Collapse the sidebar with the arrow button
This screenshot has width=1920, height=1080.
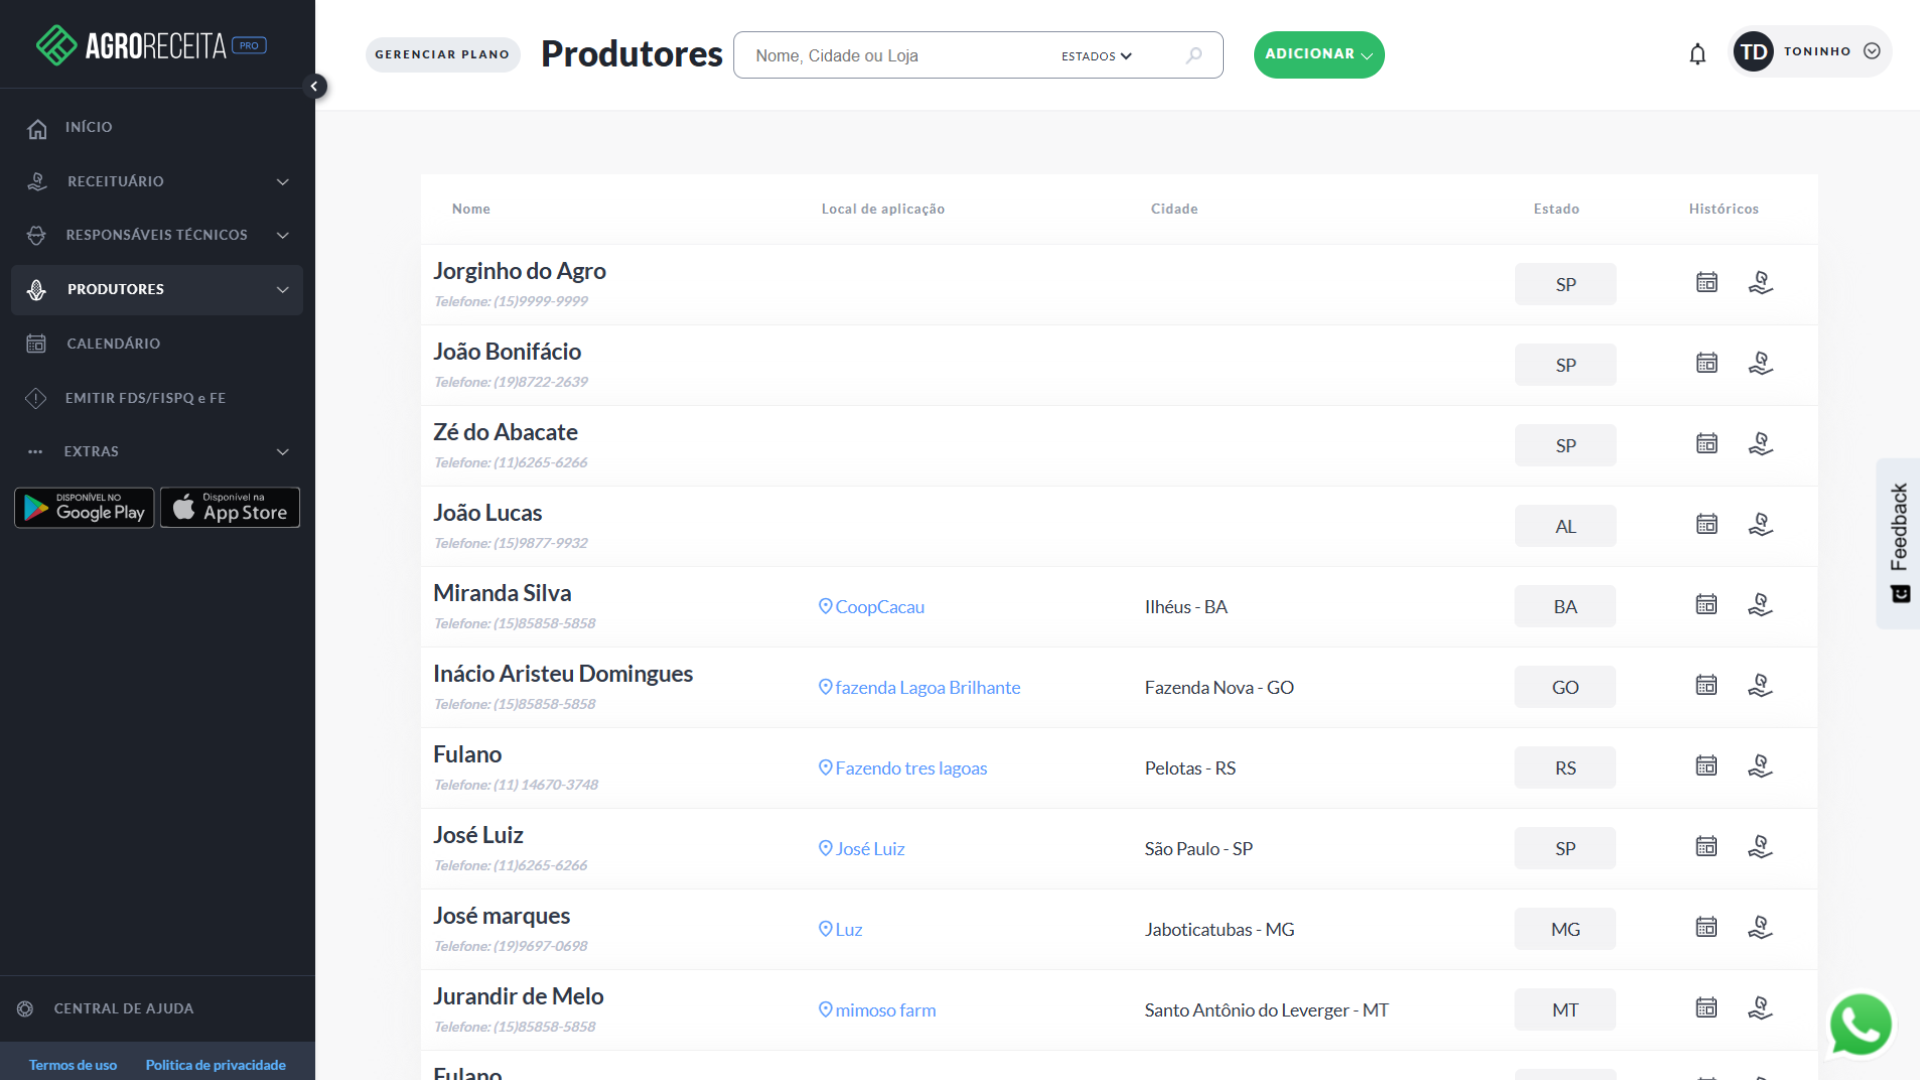tap(314, 86)
